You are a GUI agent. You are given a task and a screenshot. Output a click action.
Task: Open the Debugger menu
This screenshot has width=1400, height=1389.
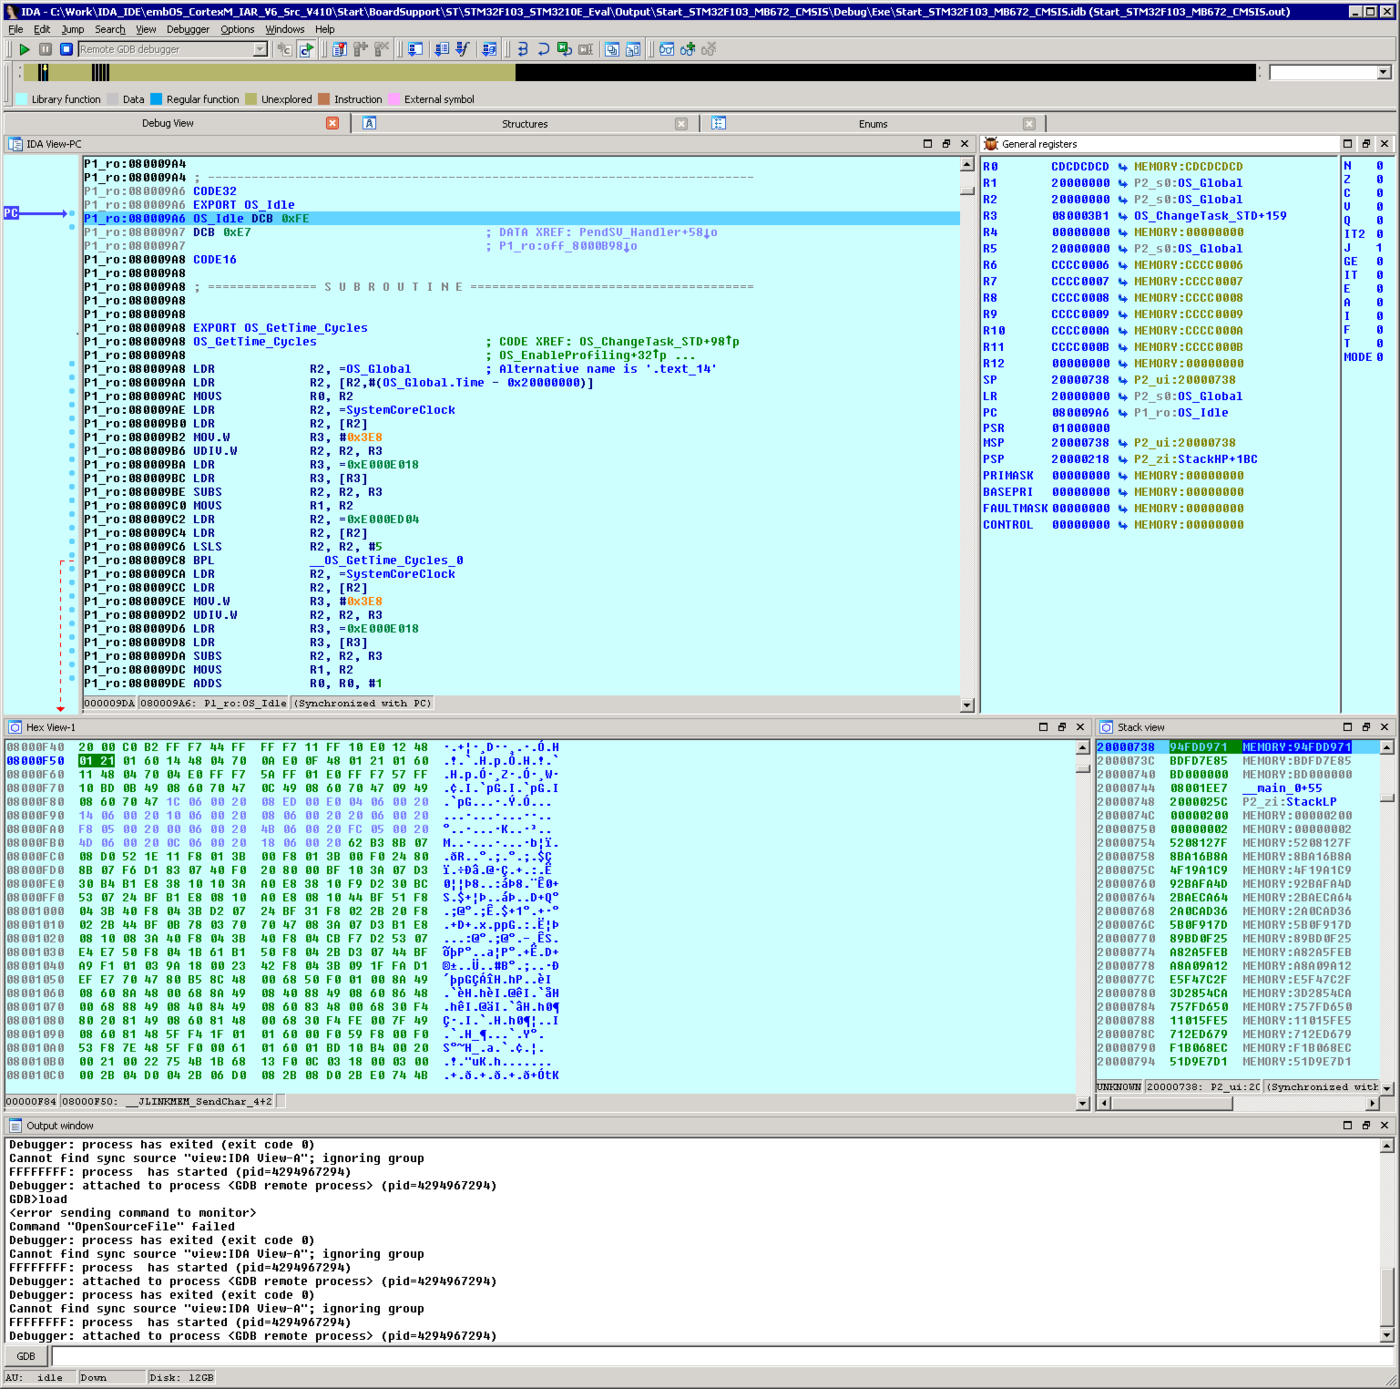(x=187, y=29)
